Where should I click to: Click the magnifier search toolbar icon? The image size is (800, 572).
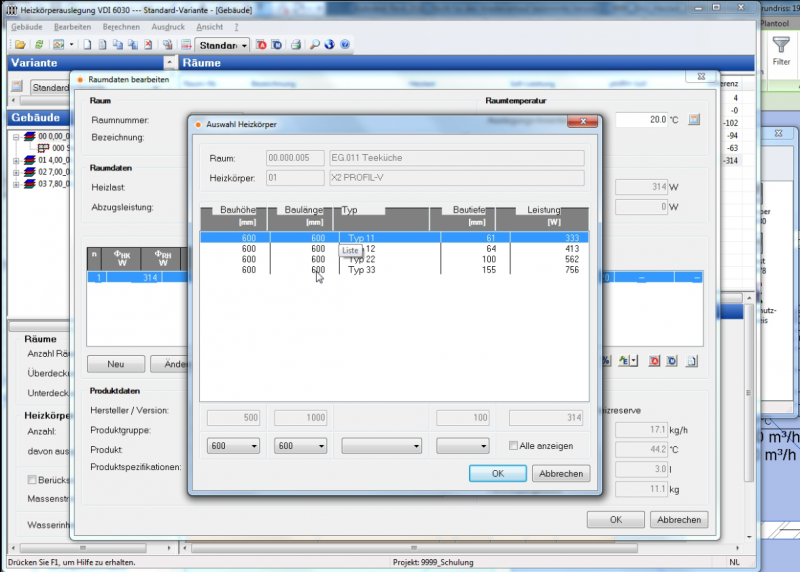point(314,45)
